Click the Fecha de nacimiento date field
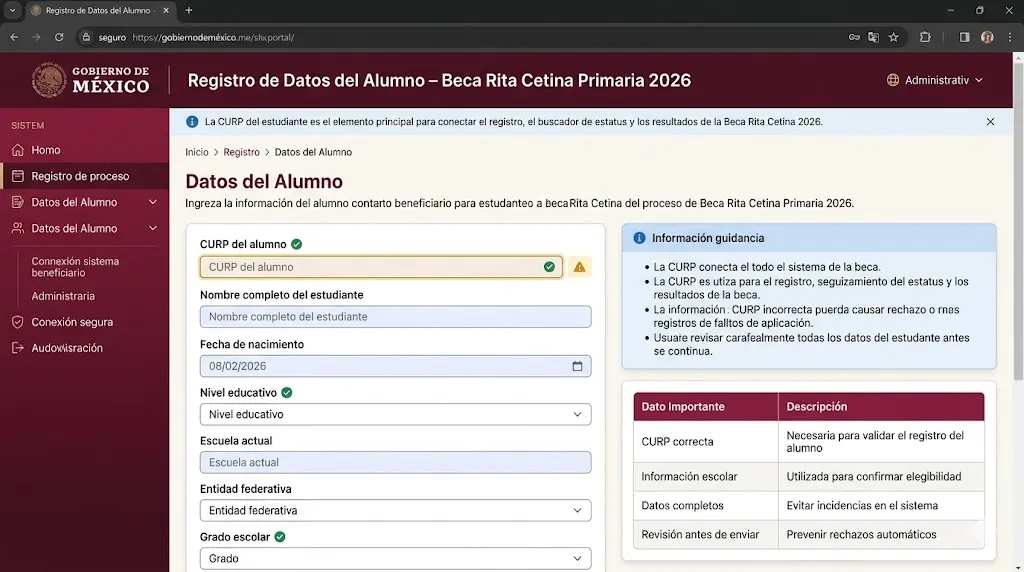The image size is (1024, 572). [x=395, y=366]
